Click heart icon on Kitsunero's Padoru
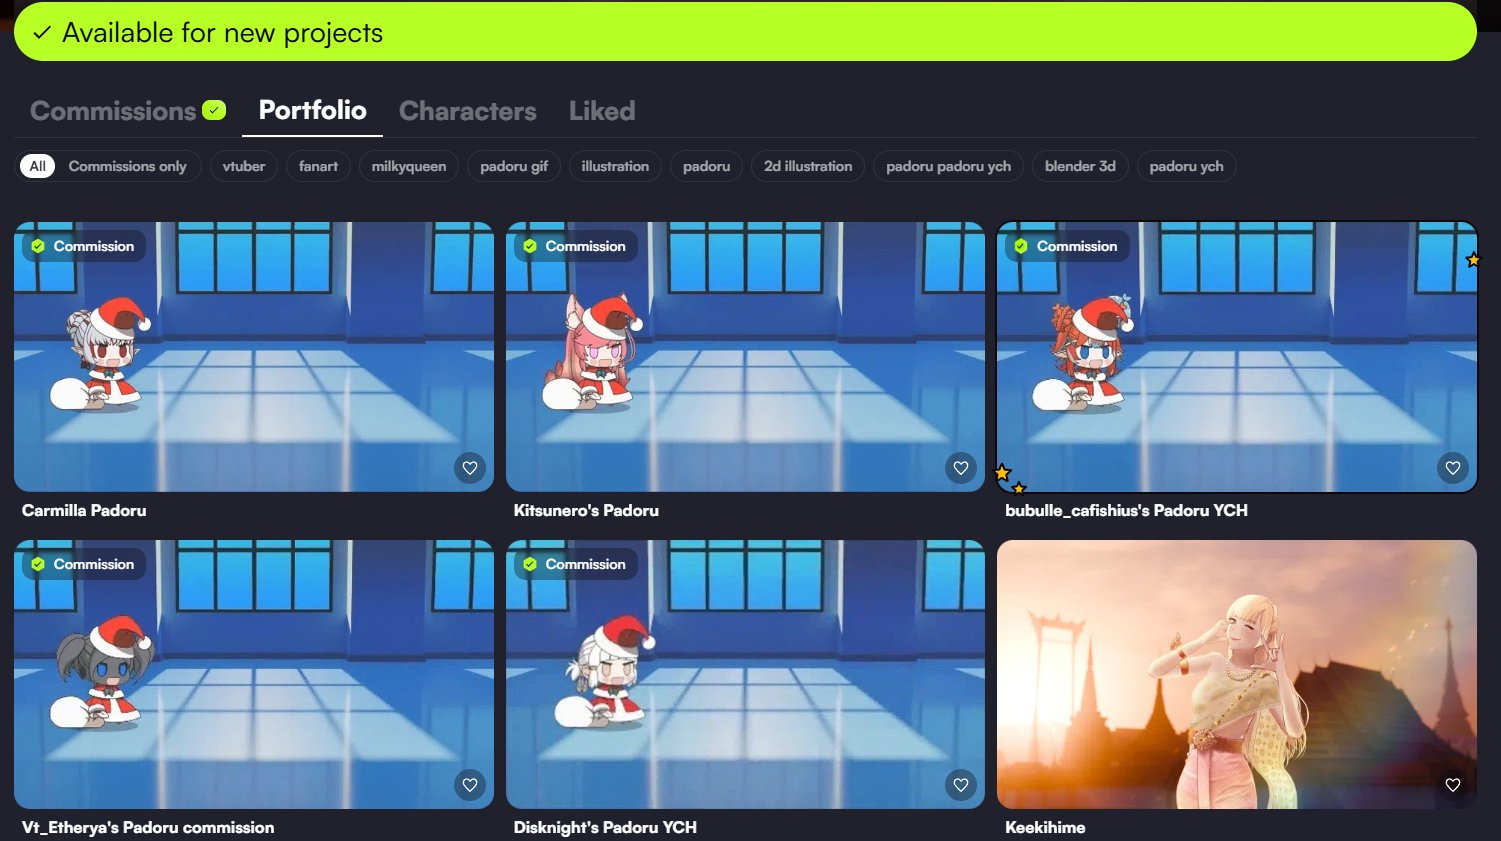 point(960,468)
